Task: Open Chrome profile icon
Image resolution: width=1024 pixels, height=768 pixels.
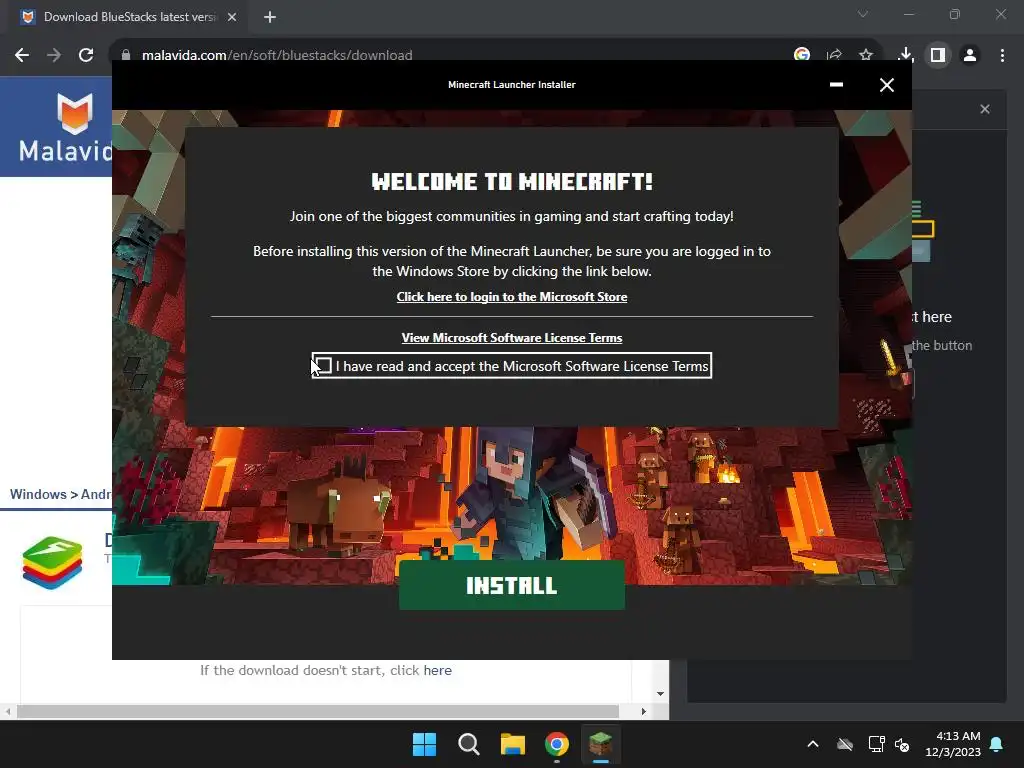Action: pyautogui.click(x=970, y=55)
